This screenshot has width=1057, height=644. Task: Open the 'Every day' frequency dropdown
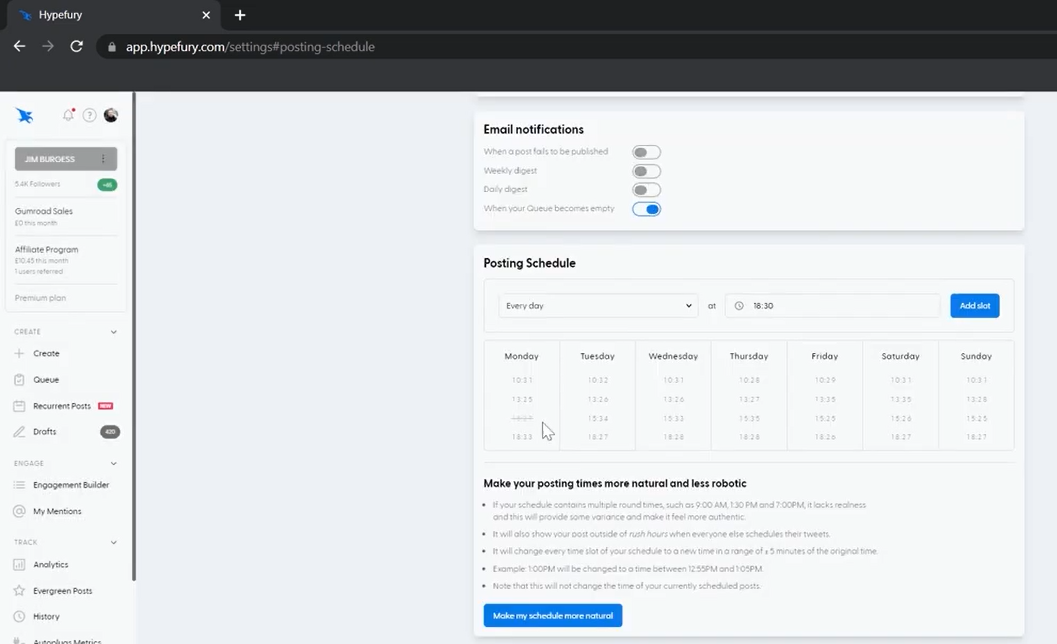pyautogui.click(x=597, y=305)
